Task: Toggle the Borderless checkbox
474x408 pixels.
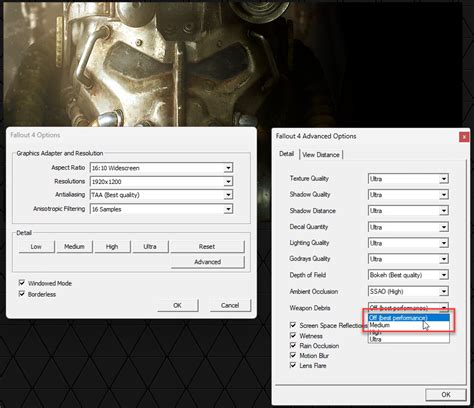Action: pos(22,294)
